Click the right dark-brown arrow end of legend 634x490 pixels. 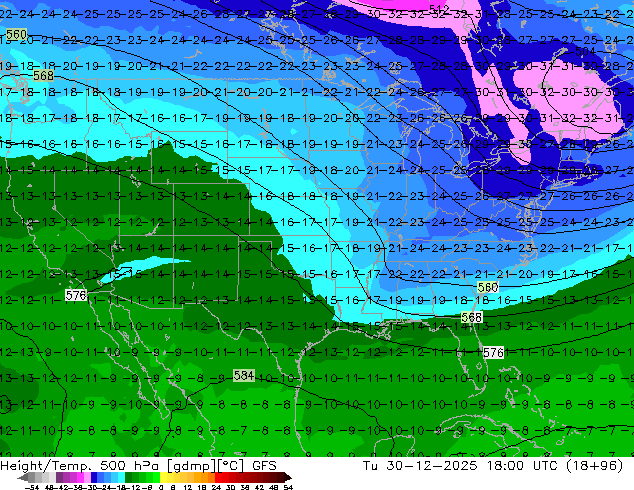coord(287,477)
